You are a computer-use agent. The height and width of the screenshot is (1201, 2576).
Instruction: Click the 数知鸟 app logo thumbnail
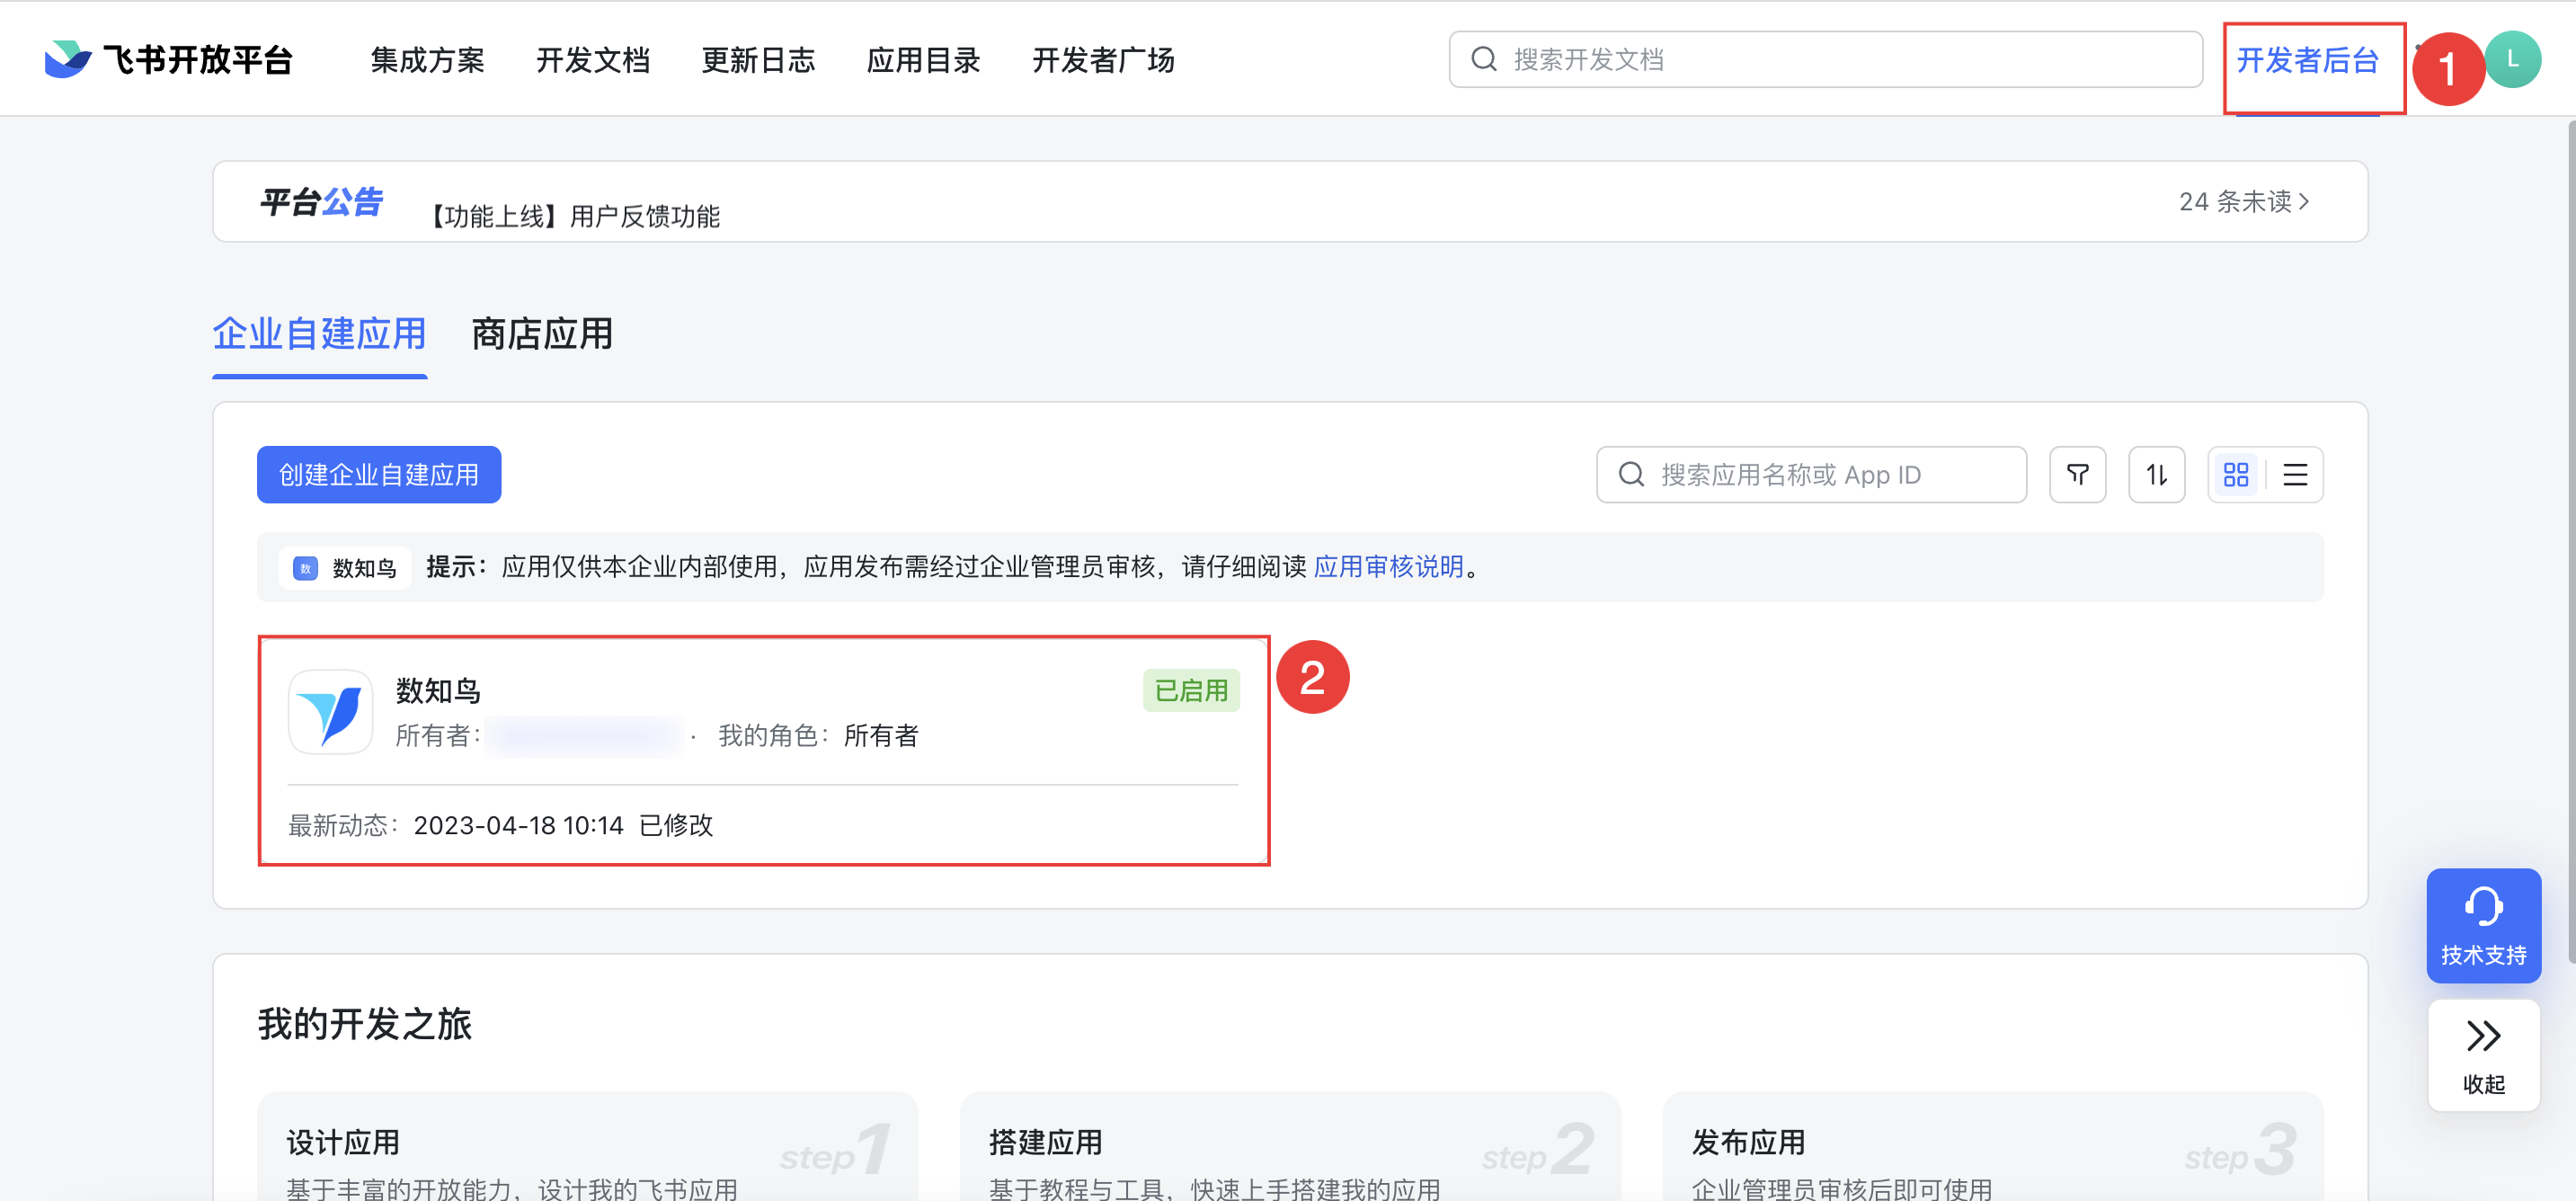(331, 712)
